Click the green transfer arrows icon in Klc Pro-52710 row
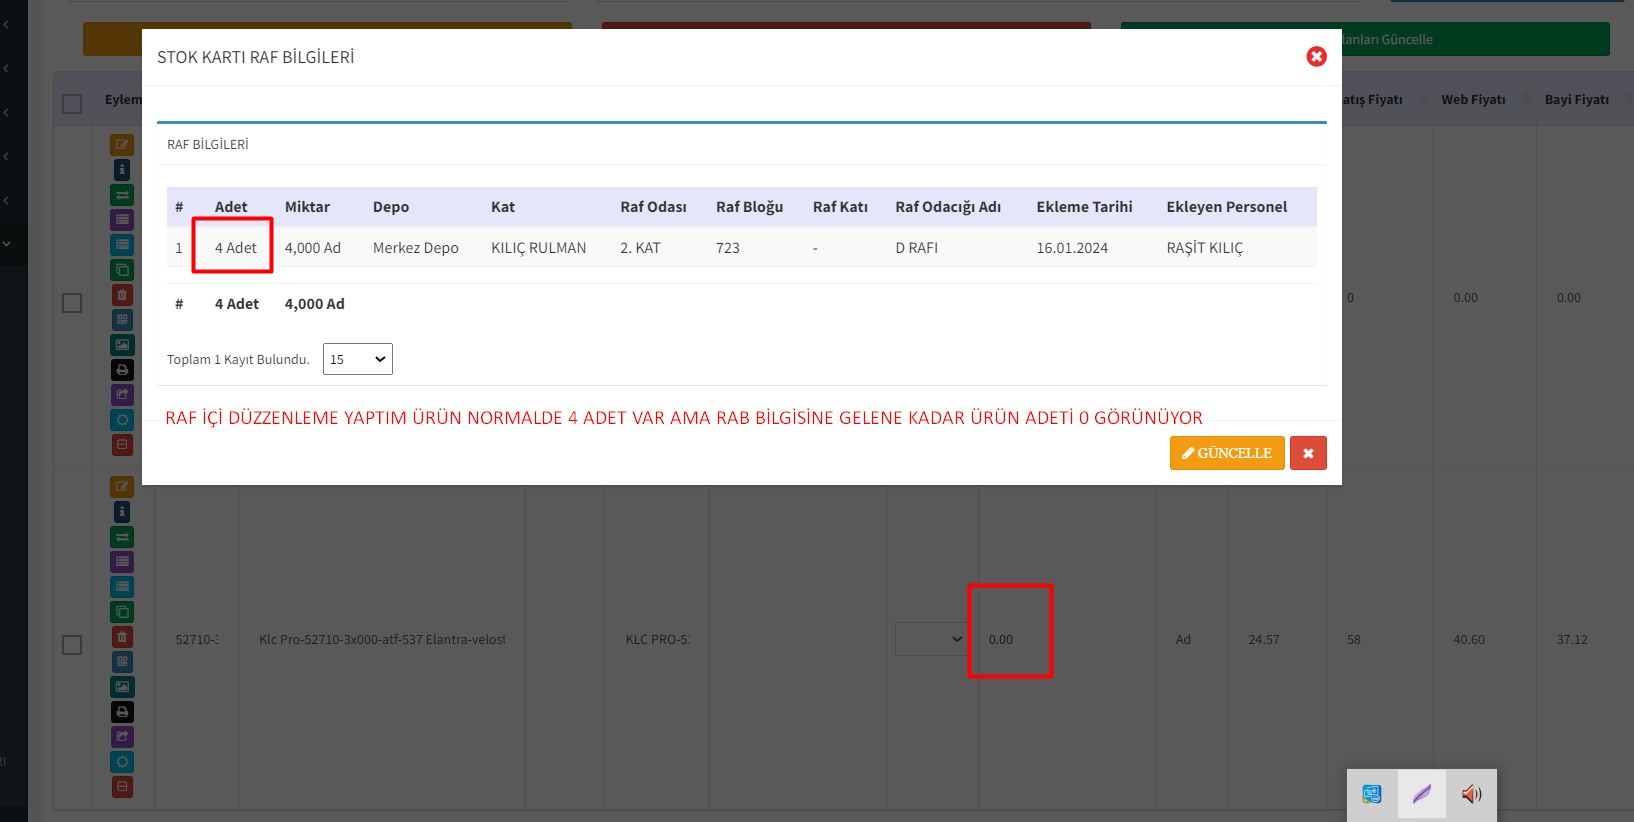The height and width of the screenshot is (822, 1634). click(122, 537)
